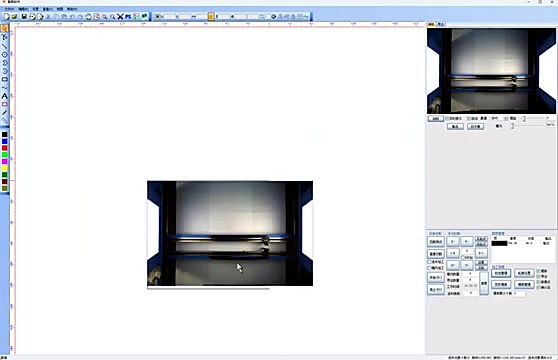Viewport: 558px width, 360px height.
Task: Select the hand pan tool in toolbar
Action: click(88, 16)
